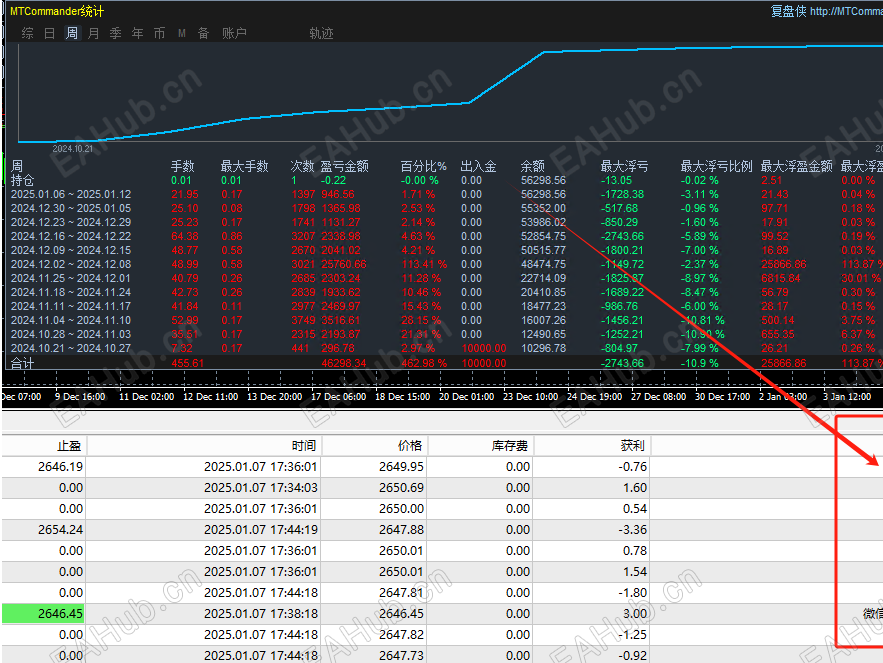This screenshot has width=883, height=663.
Task: Select week row 2024.12.02 ~ 2024.12.08
Action: (x=442, y=264)
